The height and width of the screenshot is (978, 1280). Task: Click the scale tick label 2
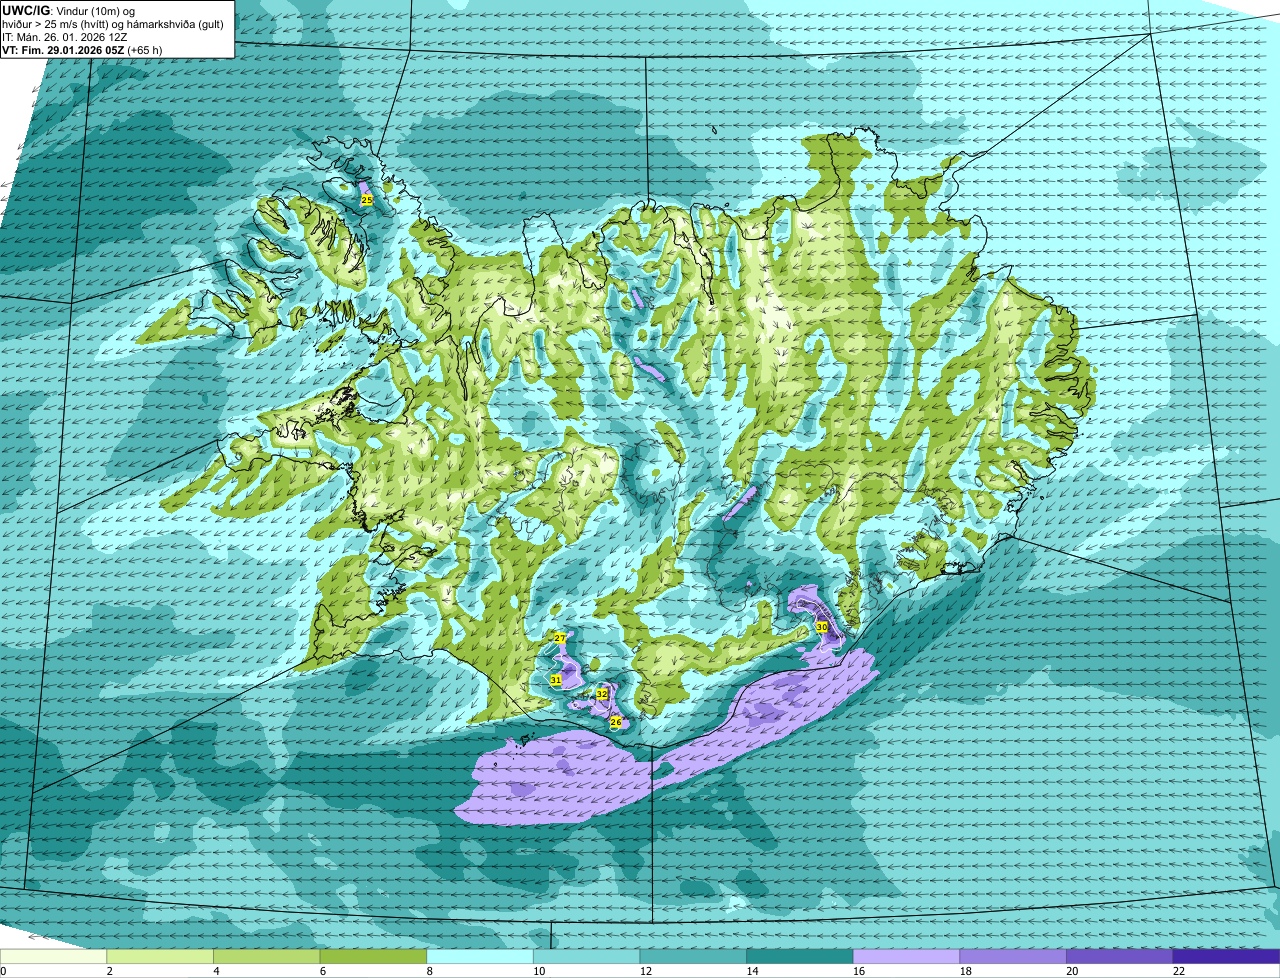point(109,971)
